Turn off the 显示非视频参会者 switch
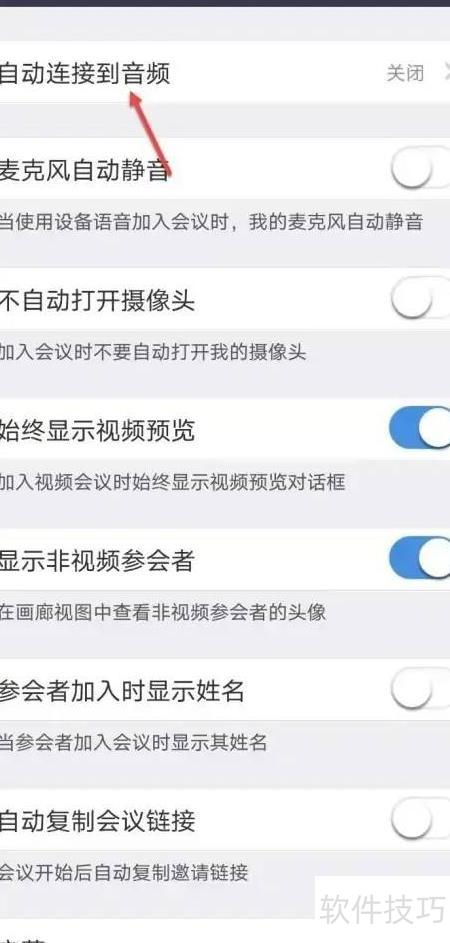450x943 pixels. pyautogui.click(x=420, y=559)
